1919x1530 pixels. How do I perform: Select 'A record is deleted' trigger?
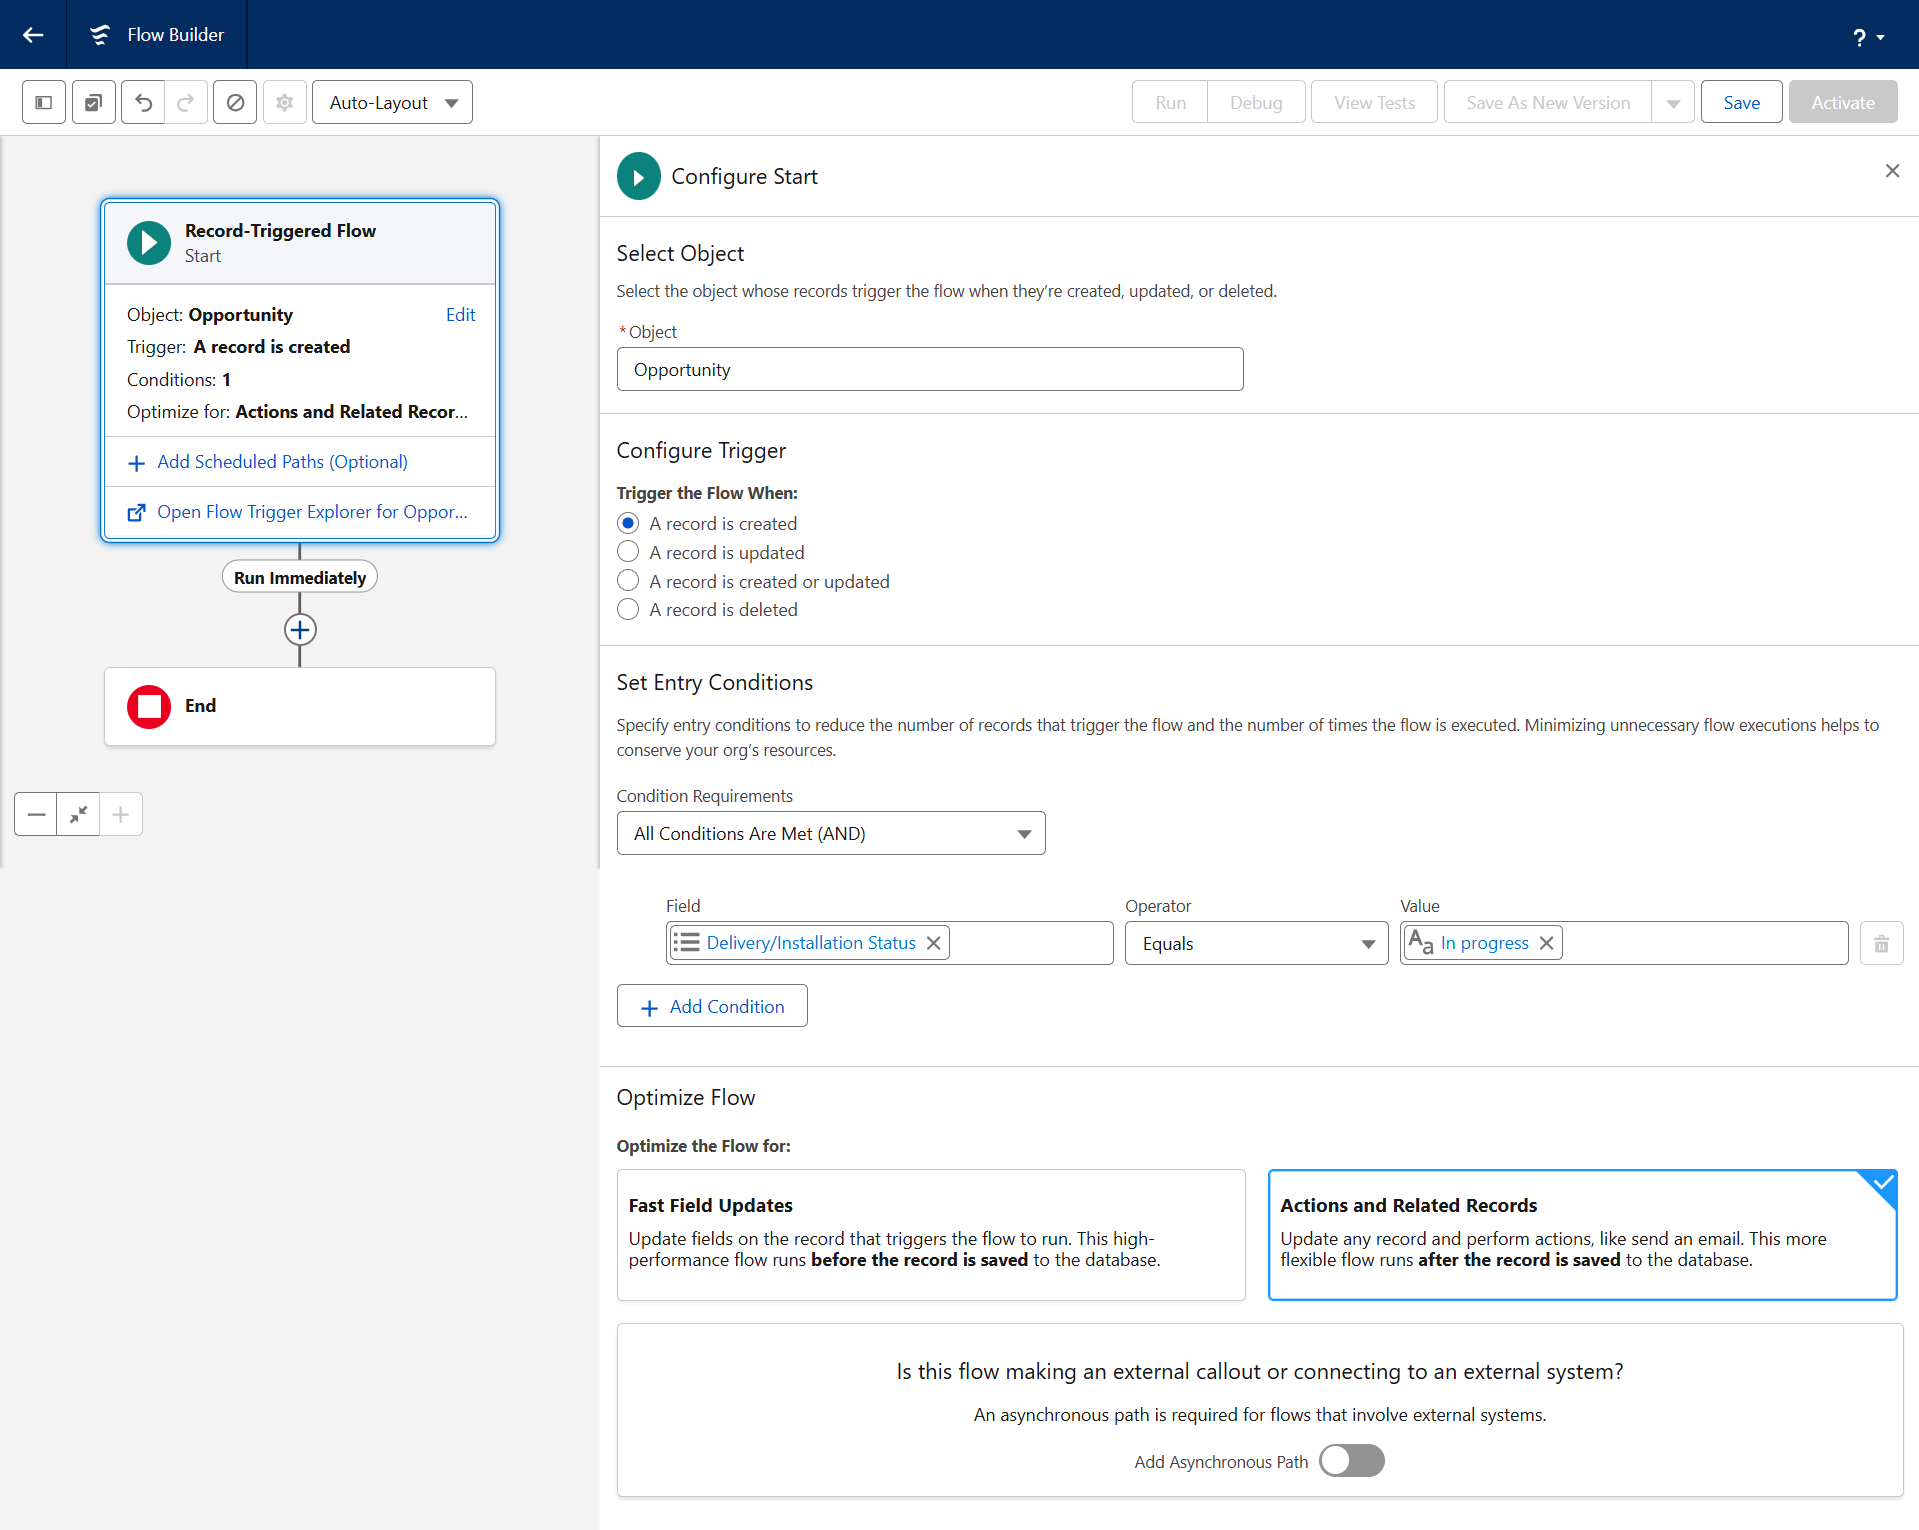[628, 609]
